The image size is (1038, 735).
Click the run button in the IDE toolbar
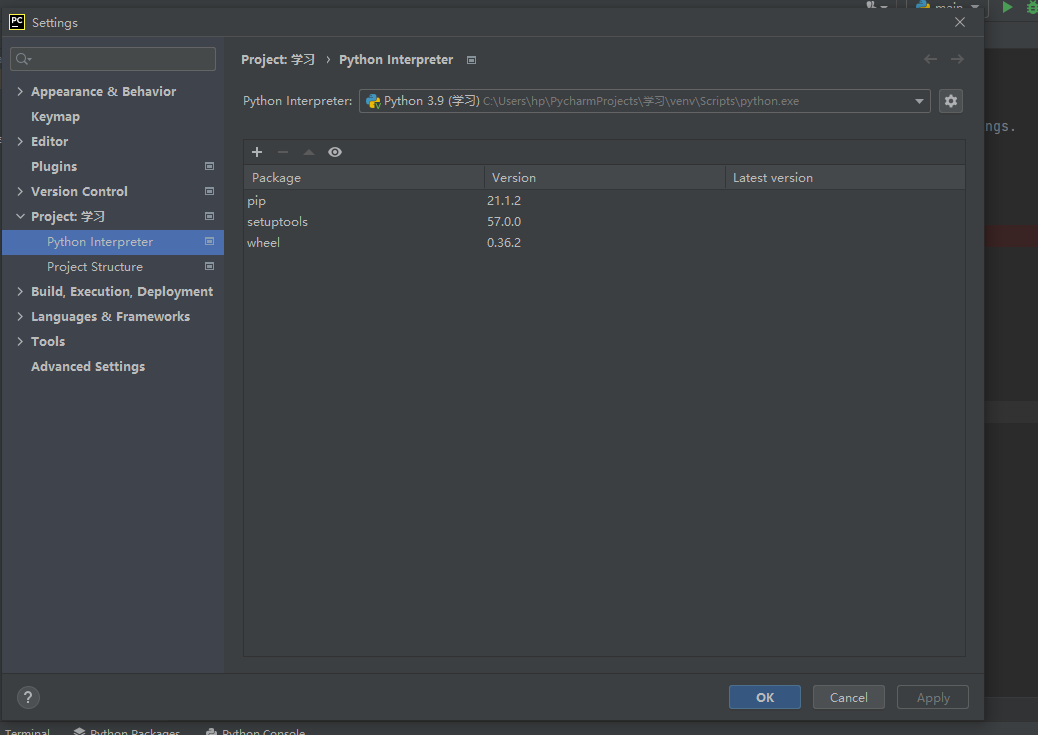click(x=1008, y=8)
